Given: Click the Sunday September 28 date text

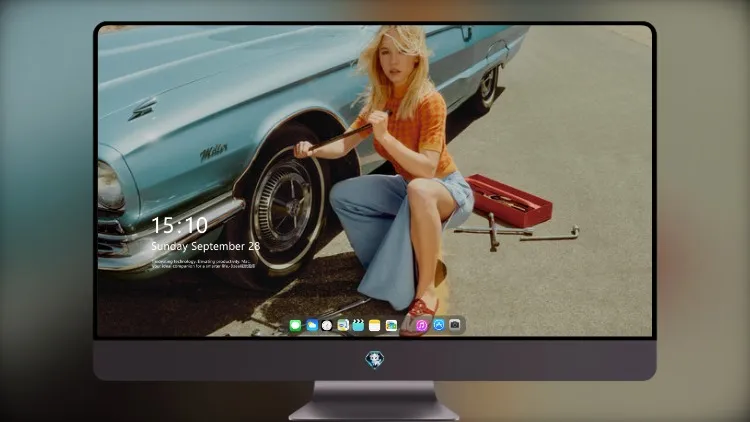Looking at the screenshot, I should point(206,246).
